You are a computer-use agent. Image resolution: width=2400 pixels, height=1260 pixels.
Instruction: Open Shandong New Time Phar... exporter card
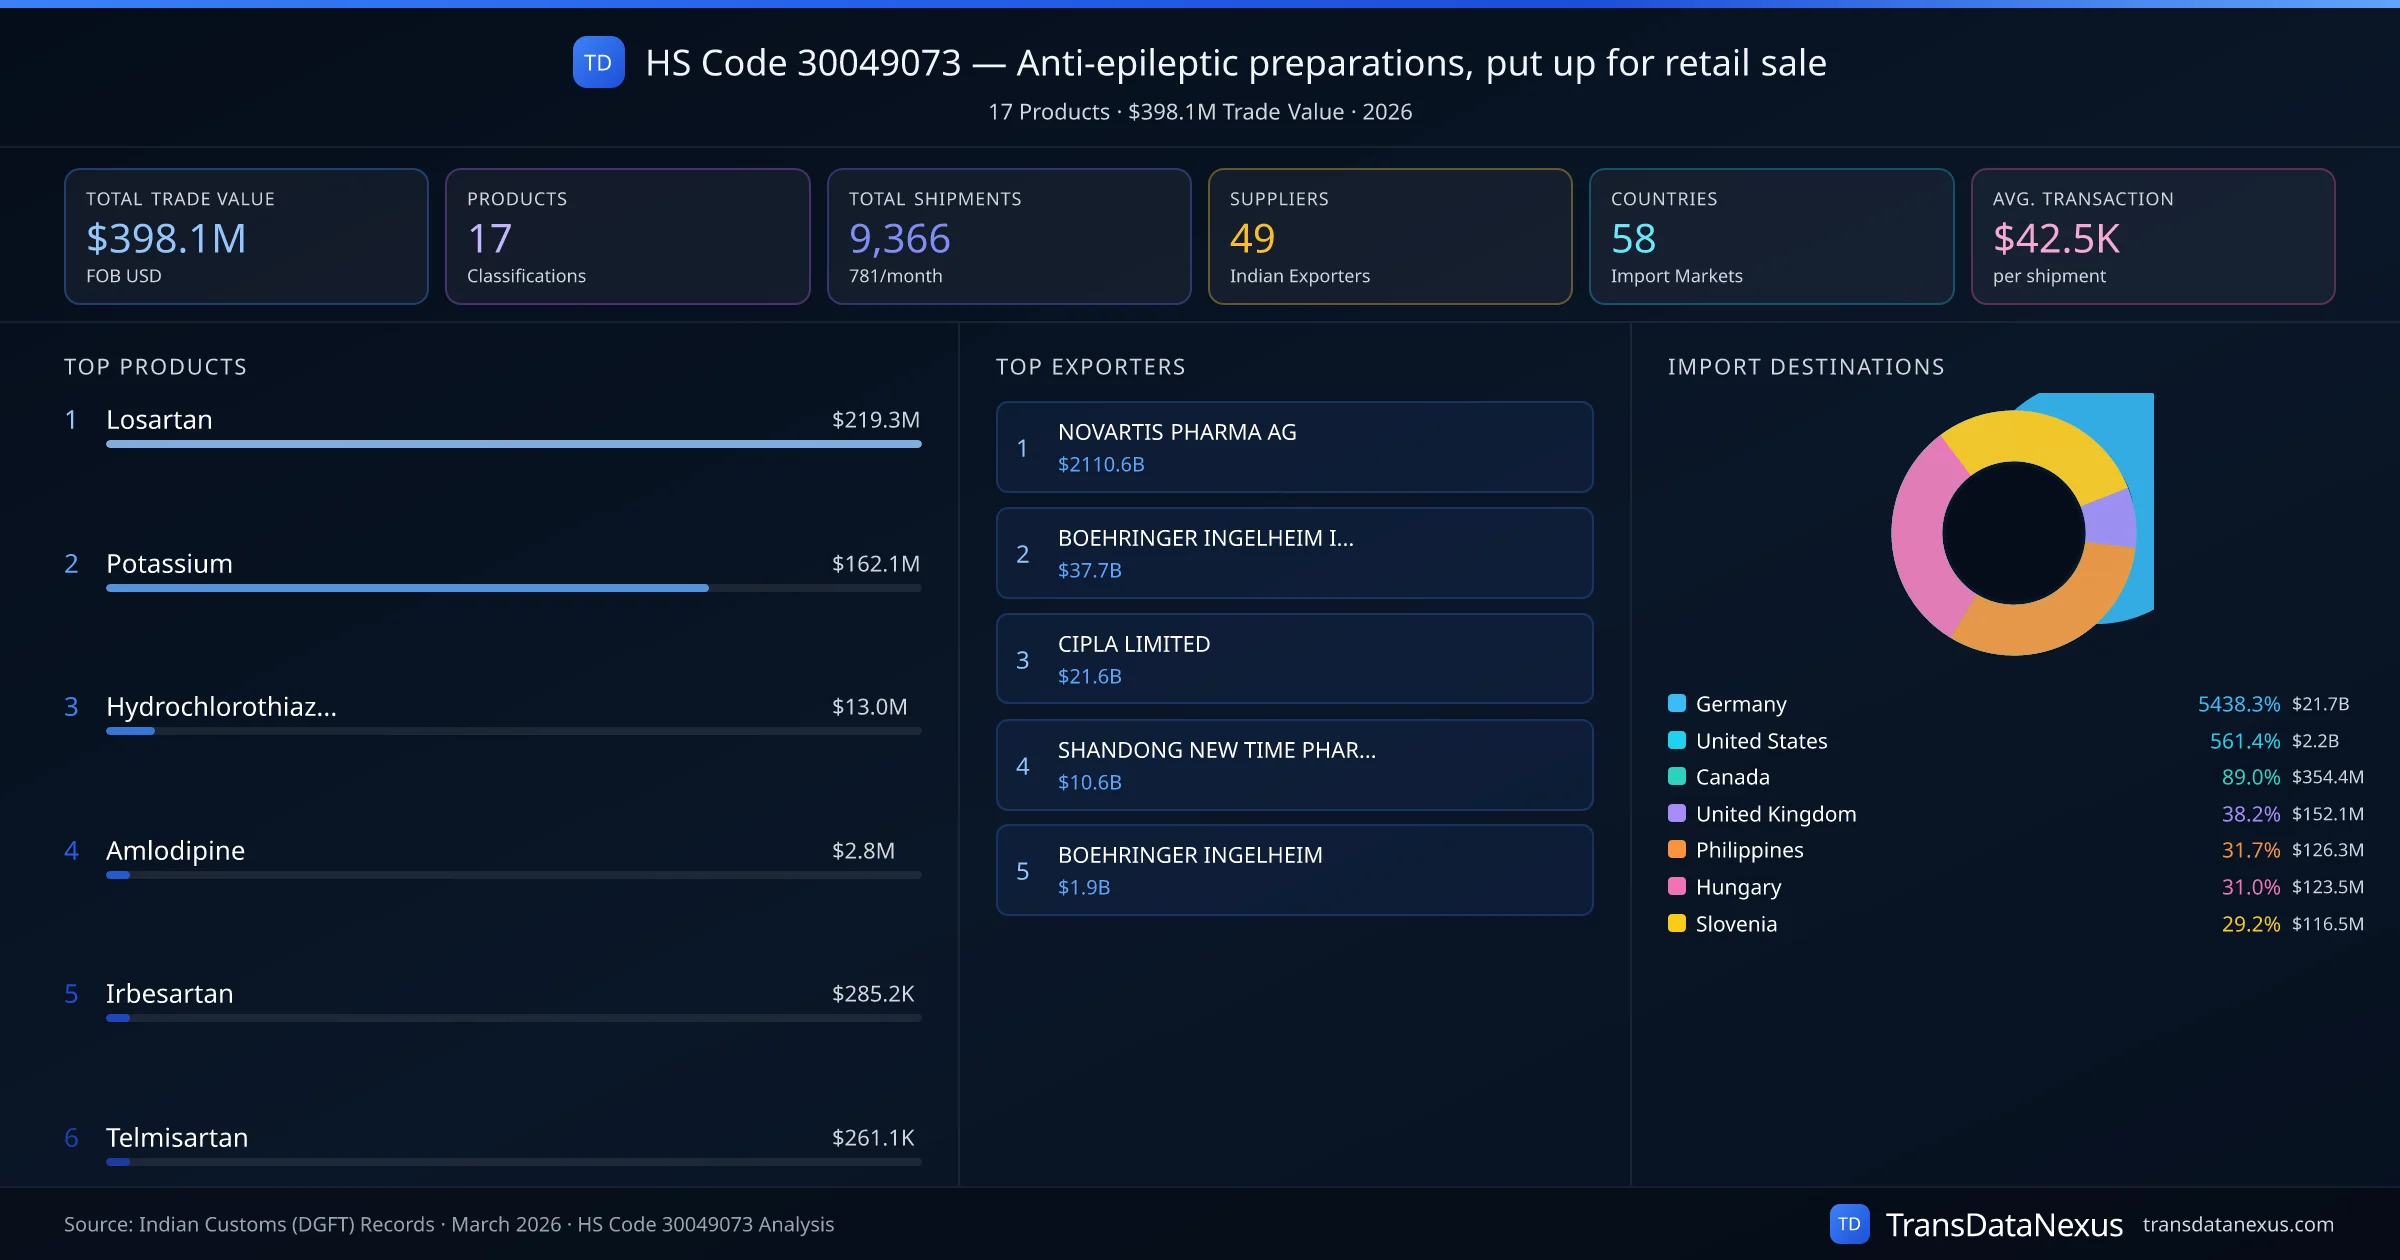[1293, 765]
